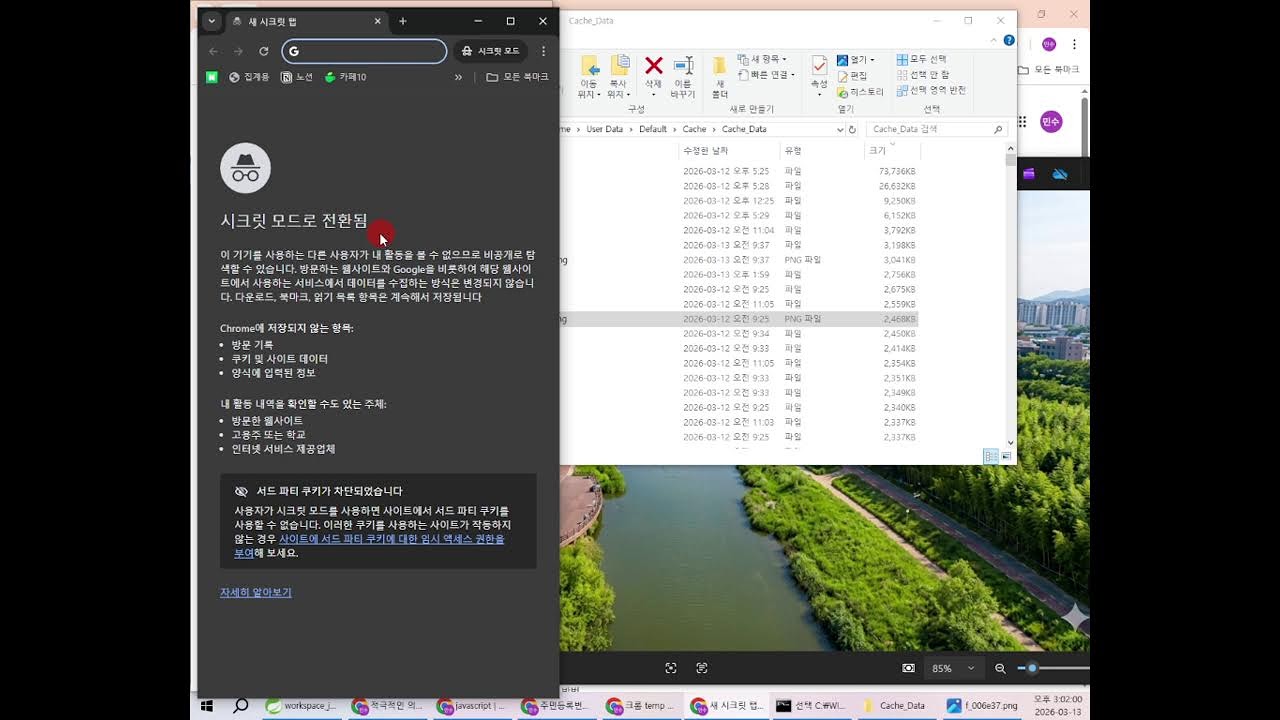
Task: Open the tab search dropdown in the incognito Chrome window
Action: click(x=211, y=21)
